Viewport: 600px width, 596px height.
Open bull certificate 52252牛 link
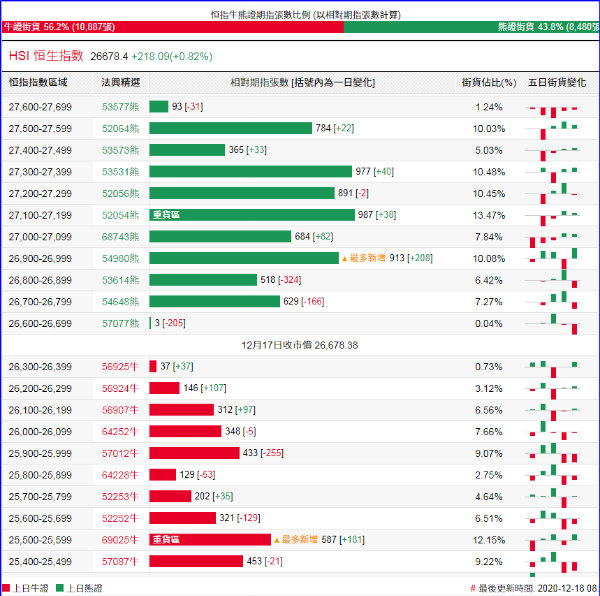(x=119, y=518)
